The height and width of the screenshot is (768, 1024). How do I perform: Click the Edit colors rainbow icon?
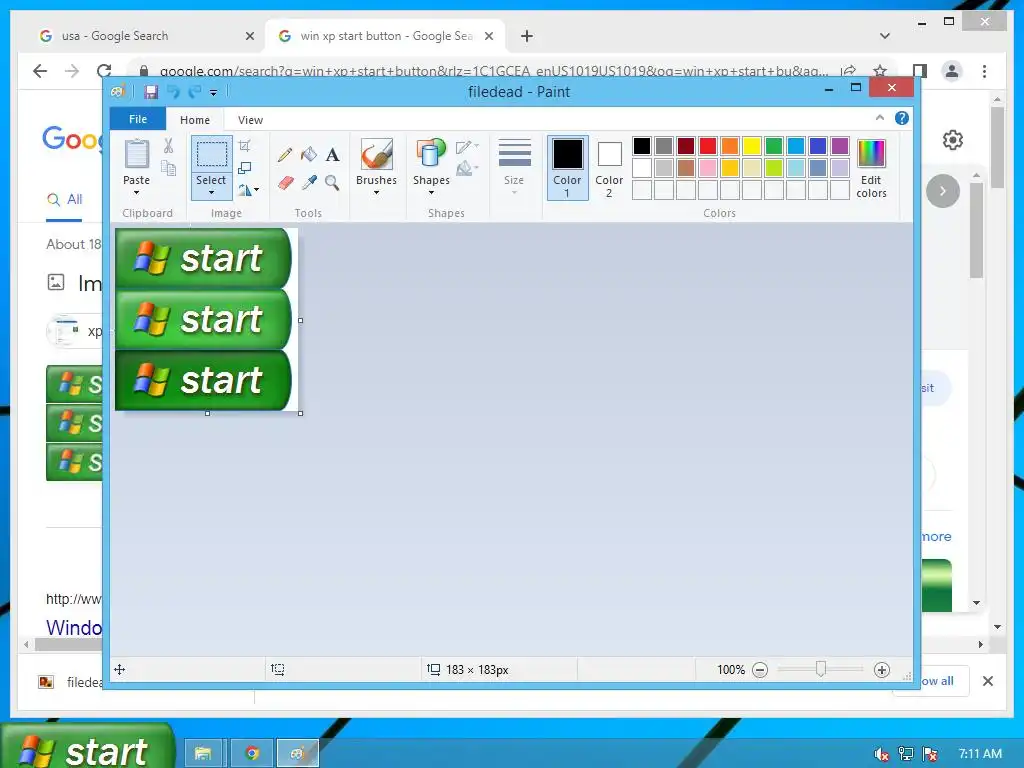click(871, 153)
